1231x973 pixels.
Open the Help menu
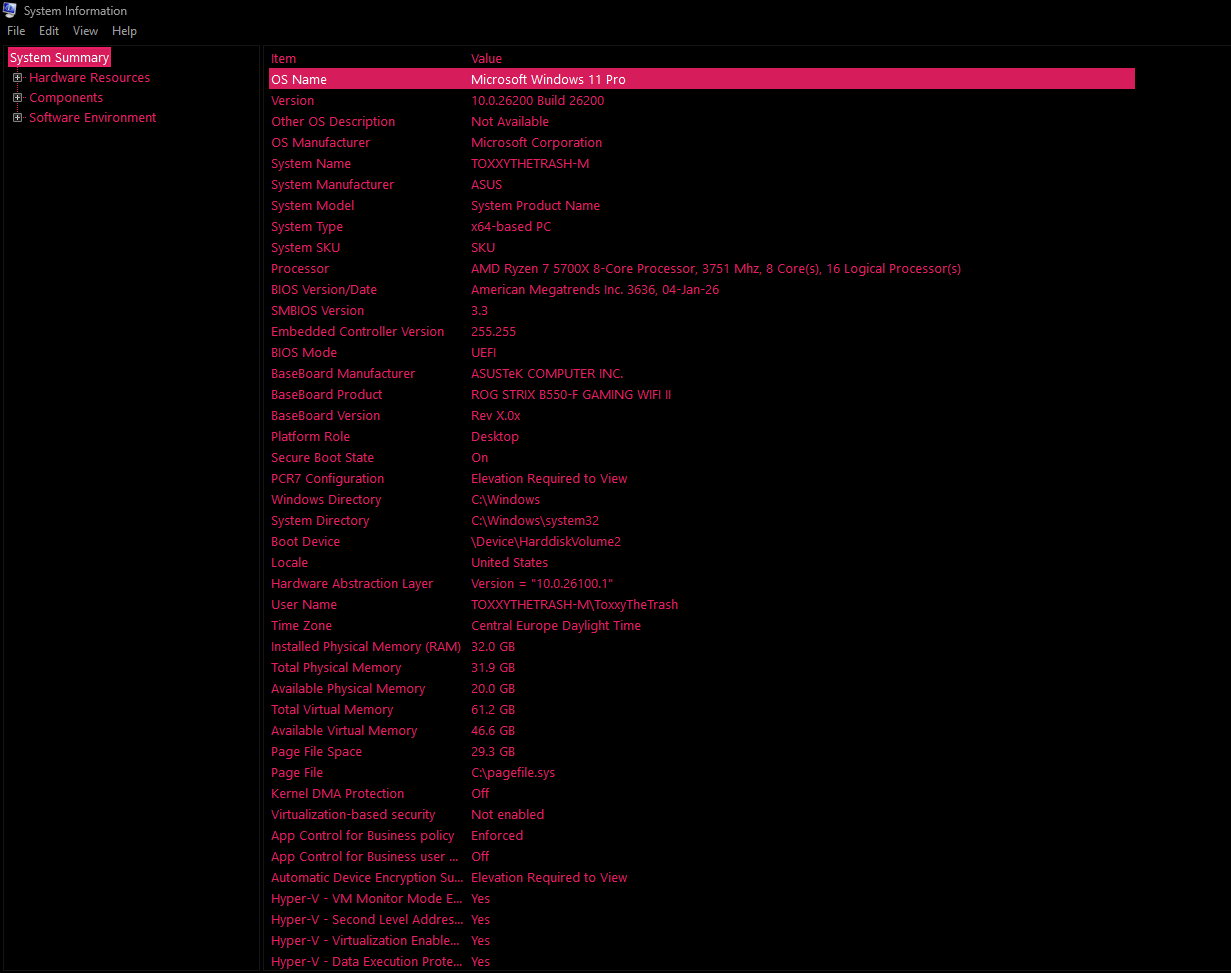click(x=124, y=31)
